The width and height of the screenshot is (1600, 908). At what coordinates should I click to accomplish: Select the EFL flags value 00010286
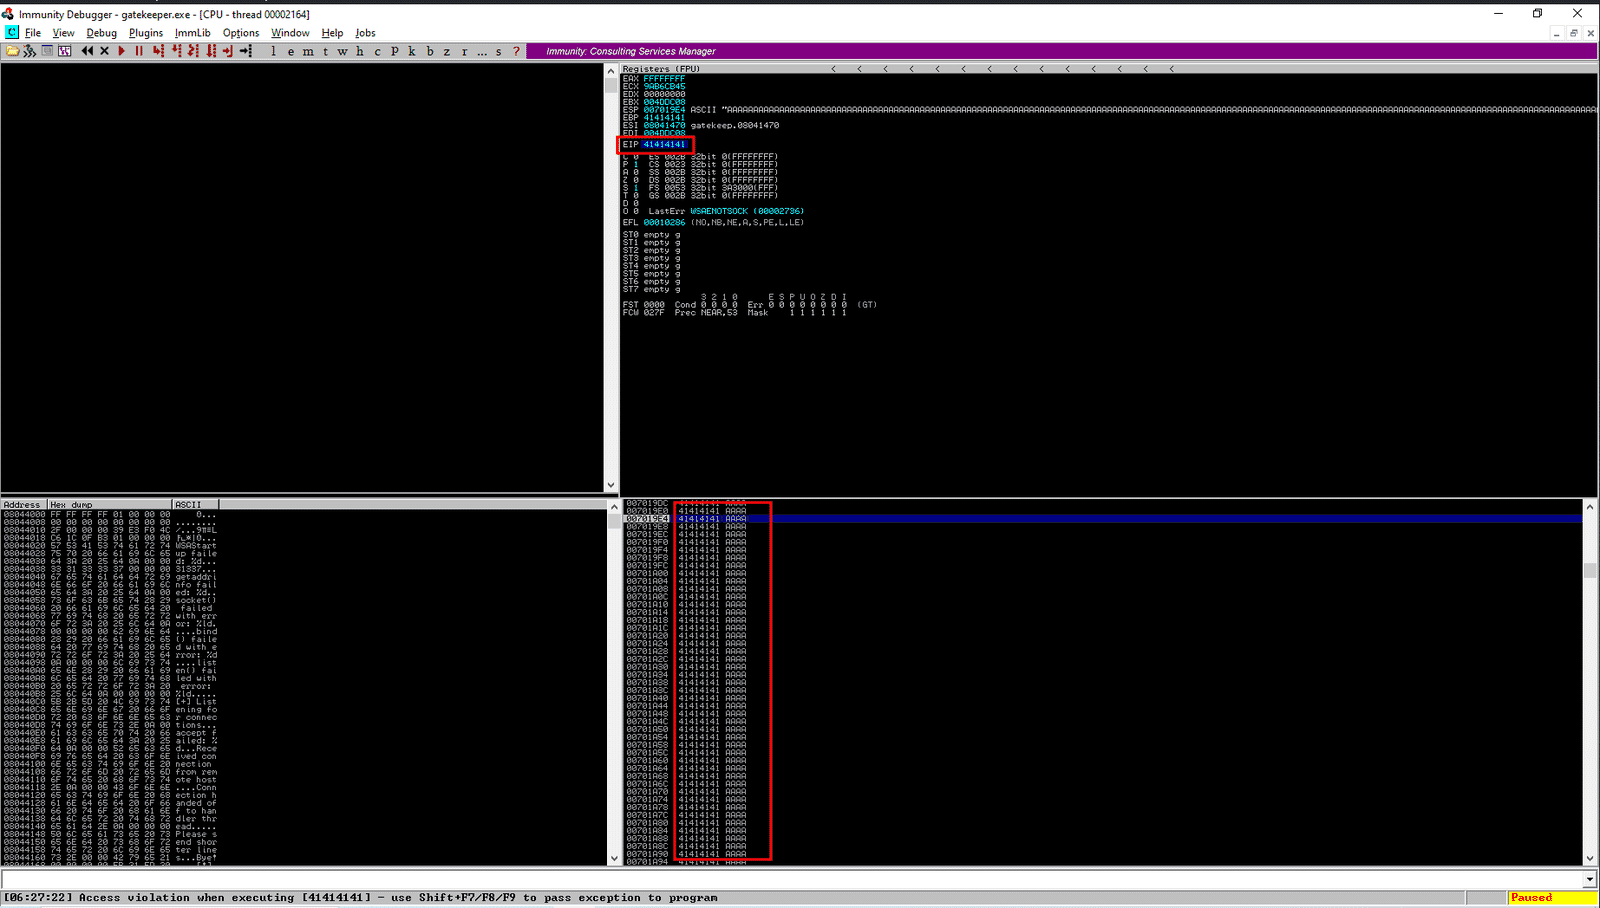pyautogui.click(x=664, y=223)
